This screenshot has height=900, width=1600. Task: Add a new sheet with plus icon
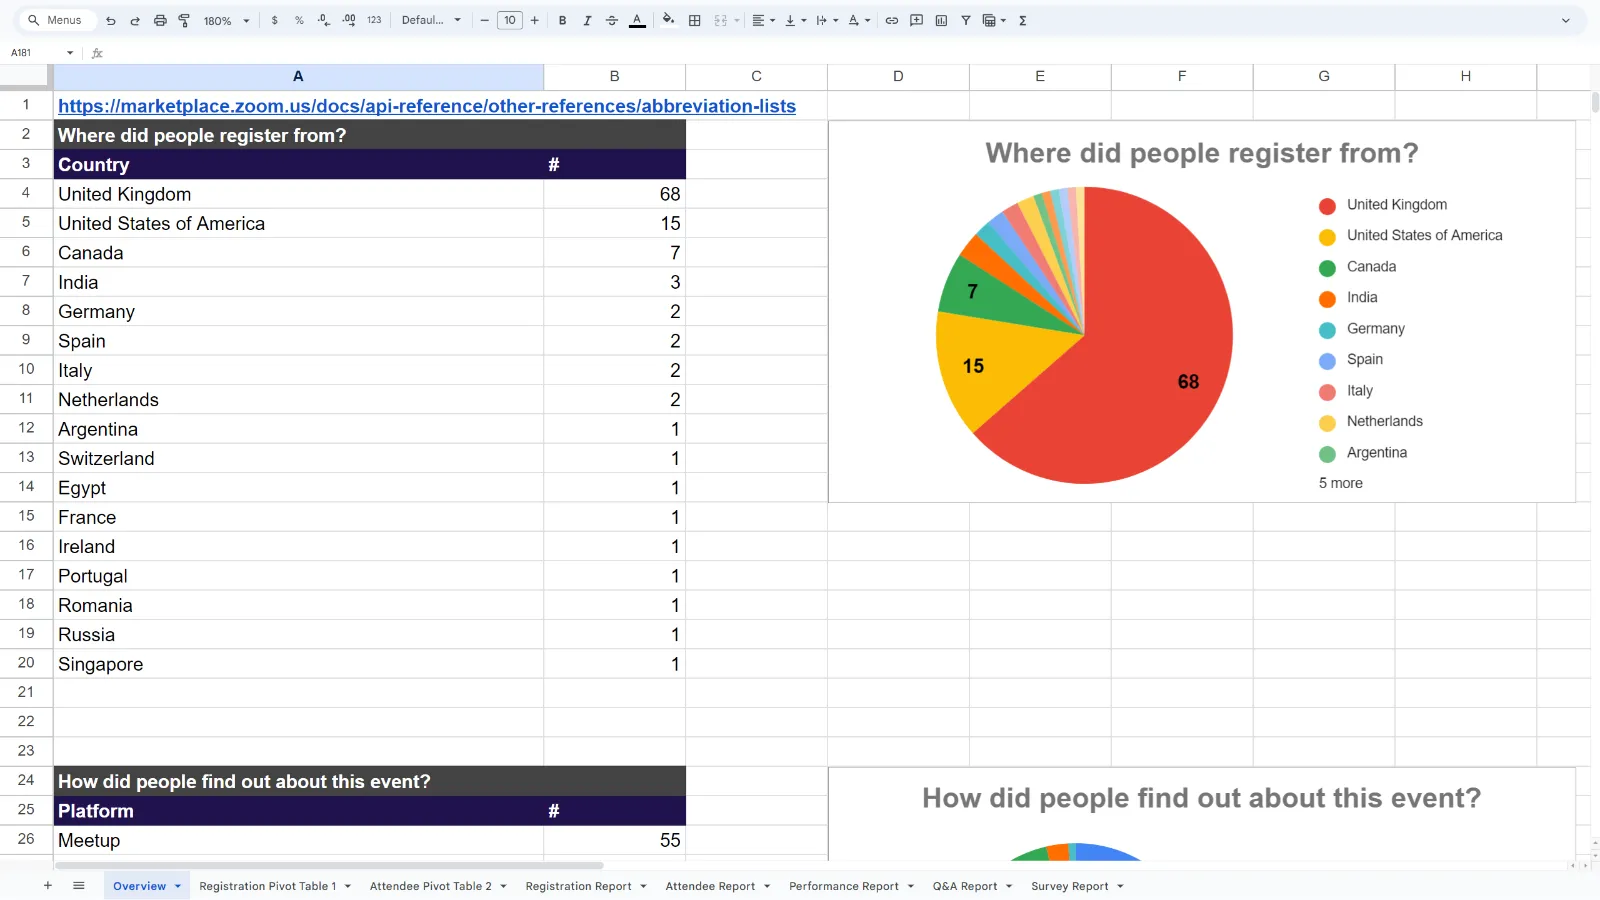[47, 886]
